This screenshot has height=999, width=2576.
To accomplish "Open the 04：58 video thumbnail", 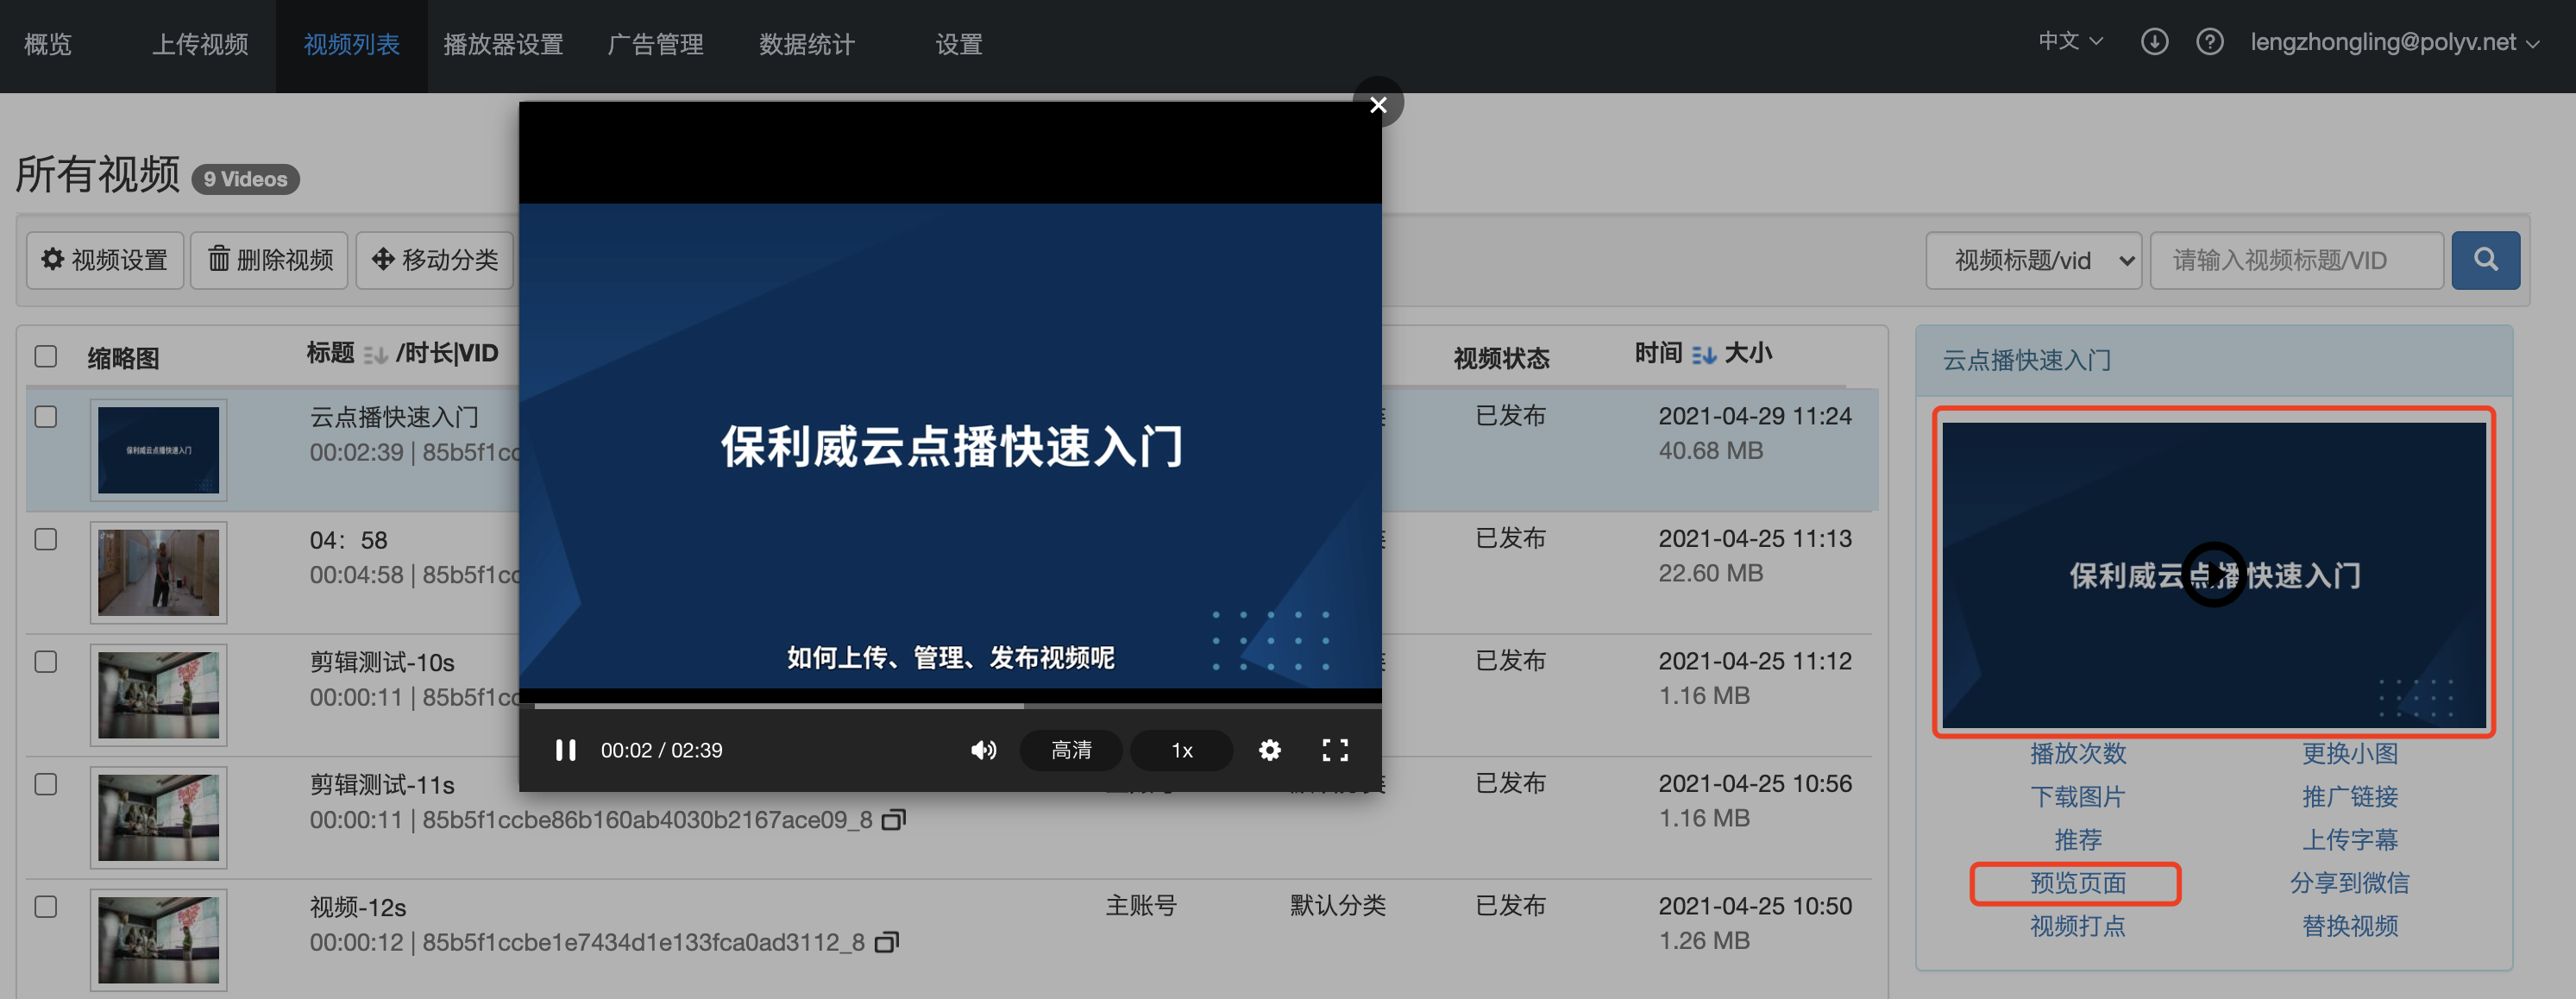I will click(158, 572).
